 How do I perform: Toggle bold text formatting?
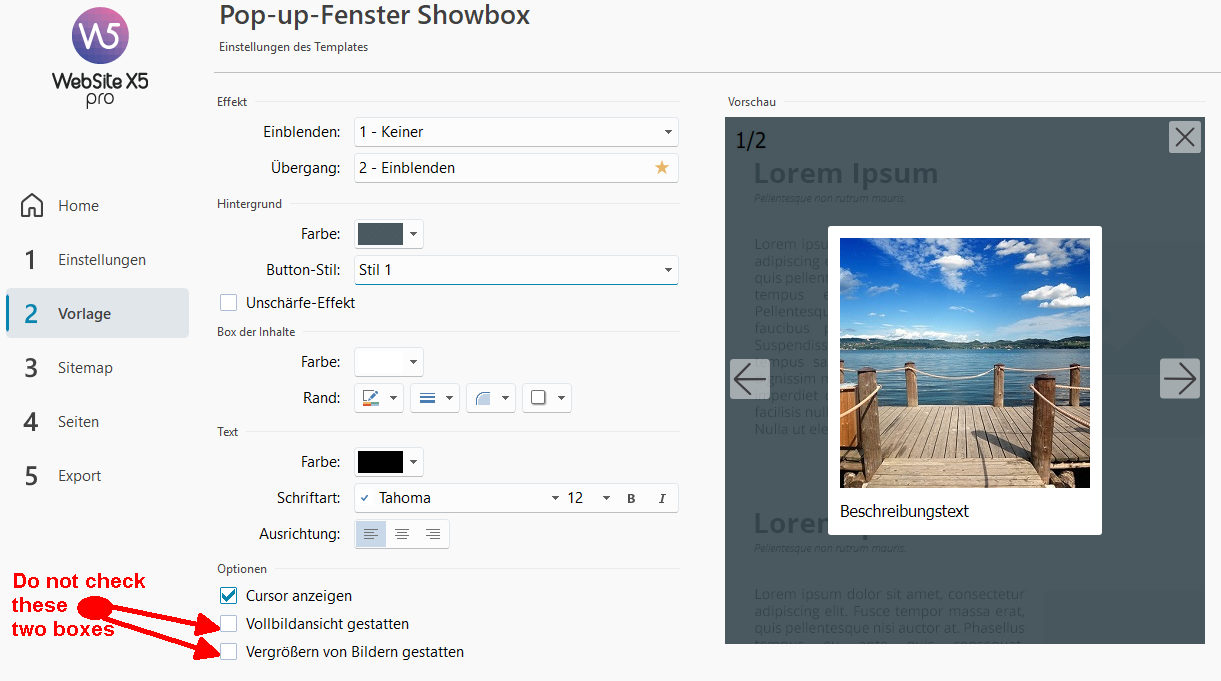coord(631,498)
